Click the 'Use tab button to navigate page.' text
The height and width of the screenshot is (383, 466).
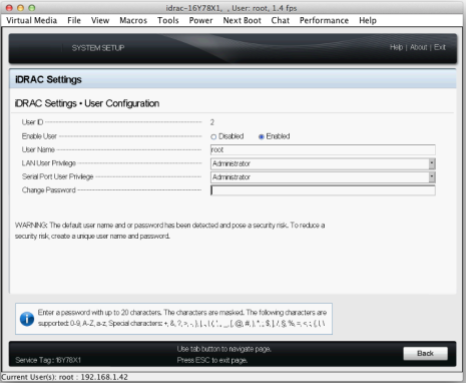[224, 349]
